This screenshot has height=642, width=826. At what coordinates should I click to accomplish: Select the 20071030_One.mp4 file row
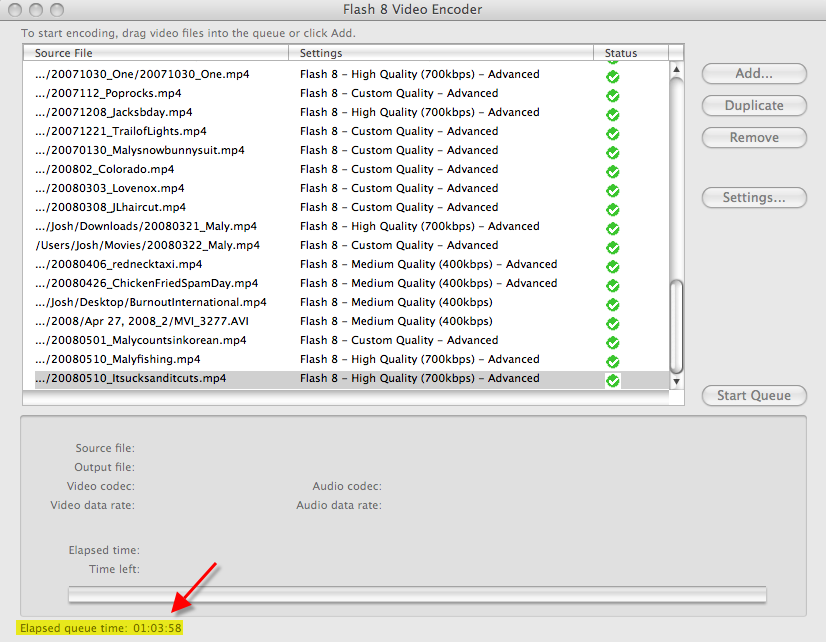coord(346,74)
